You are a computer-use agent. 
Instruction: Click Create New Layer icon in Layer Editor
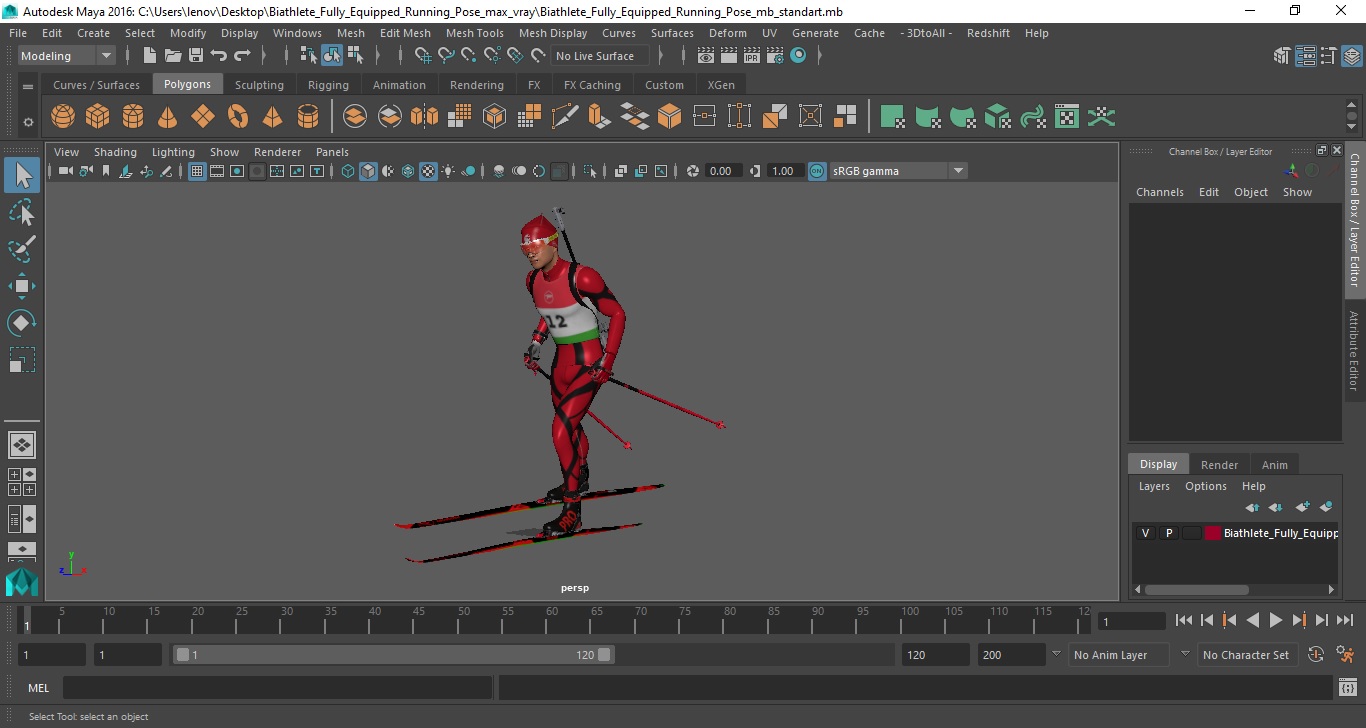pos(1302,507)
